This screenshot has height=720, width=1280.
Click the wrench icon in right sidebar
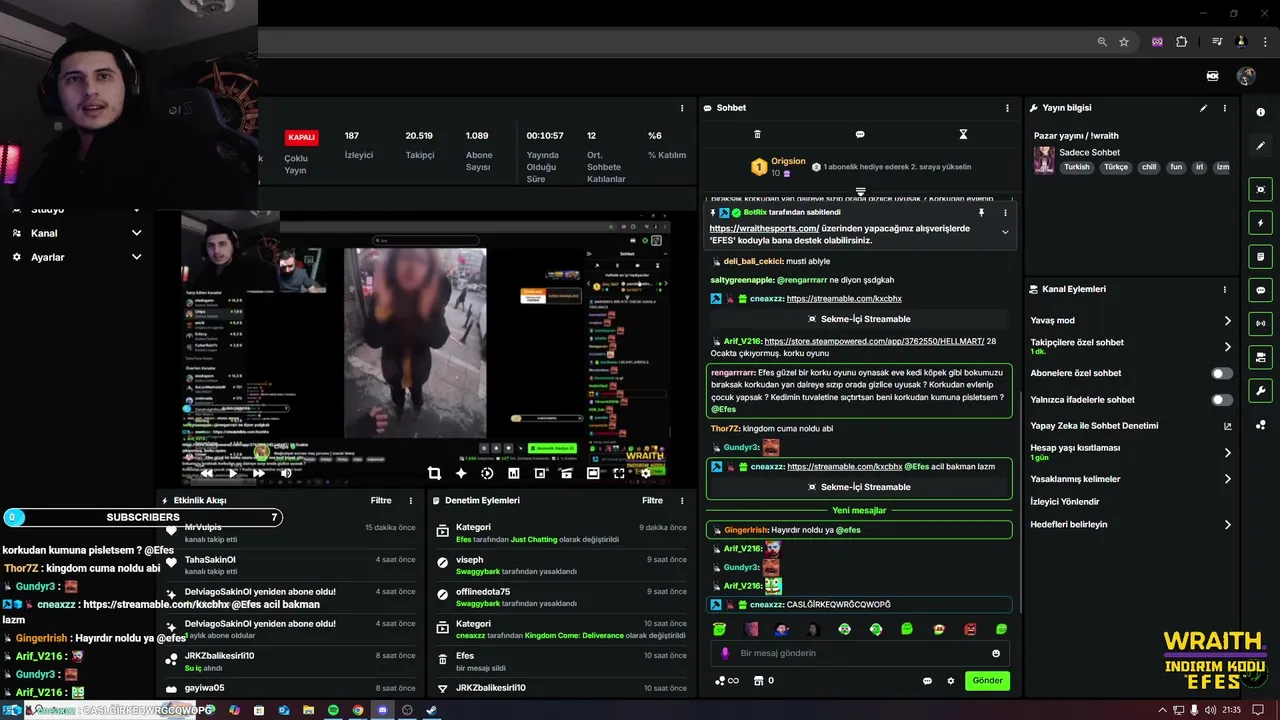coord(1260,391)
